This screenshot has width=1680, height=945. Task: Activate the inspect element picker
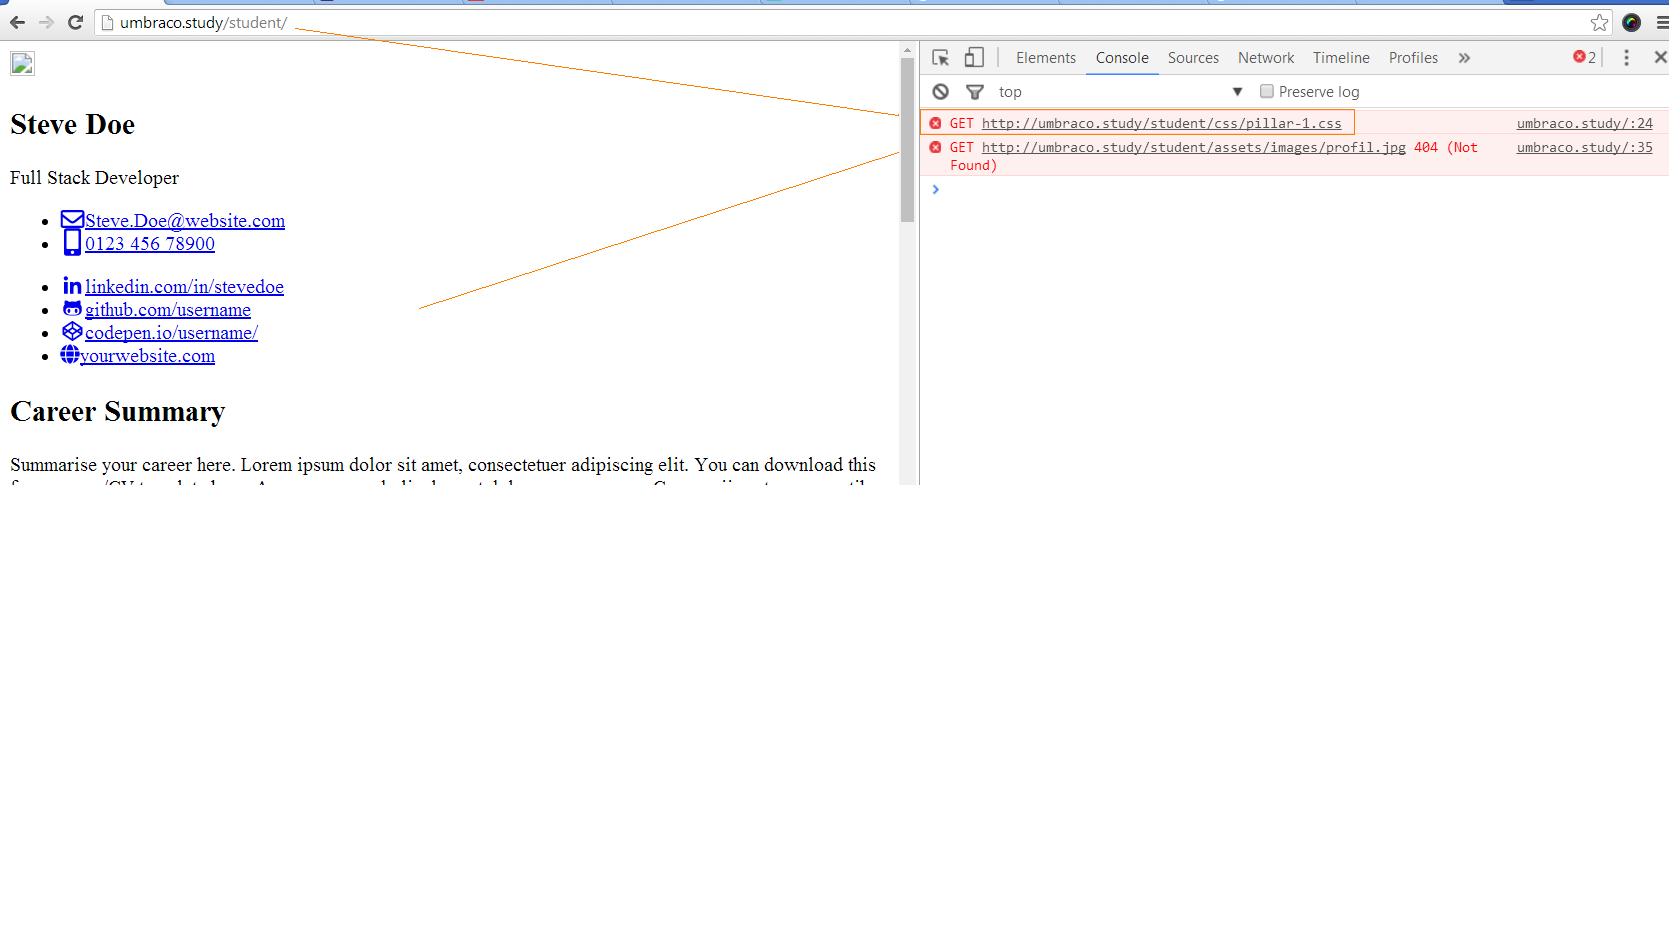tap(940, 58)
